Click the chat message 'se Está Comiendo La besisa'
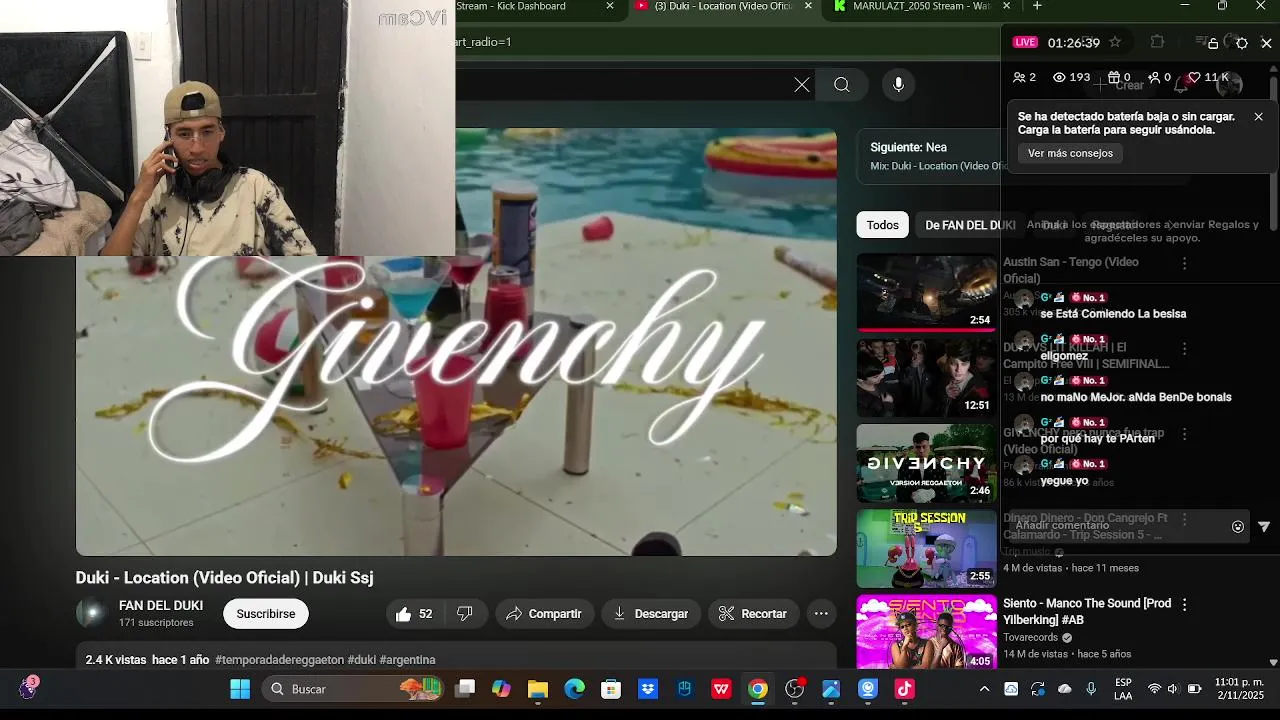Viewport: 1280px width, 720px height. 1113,314
